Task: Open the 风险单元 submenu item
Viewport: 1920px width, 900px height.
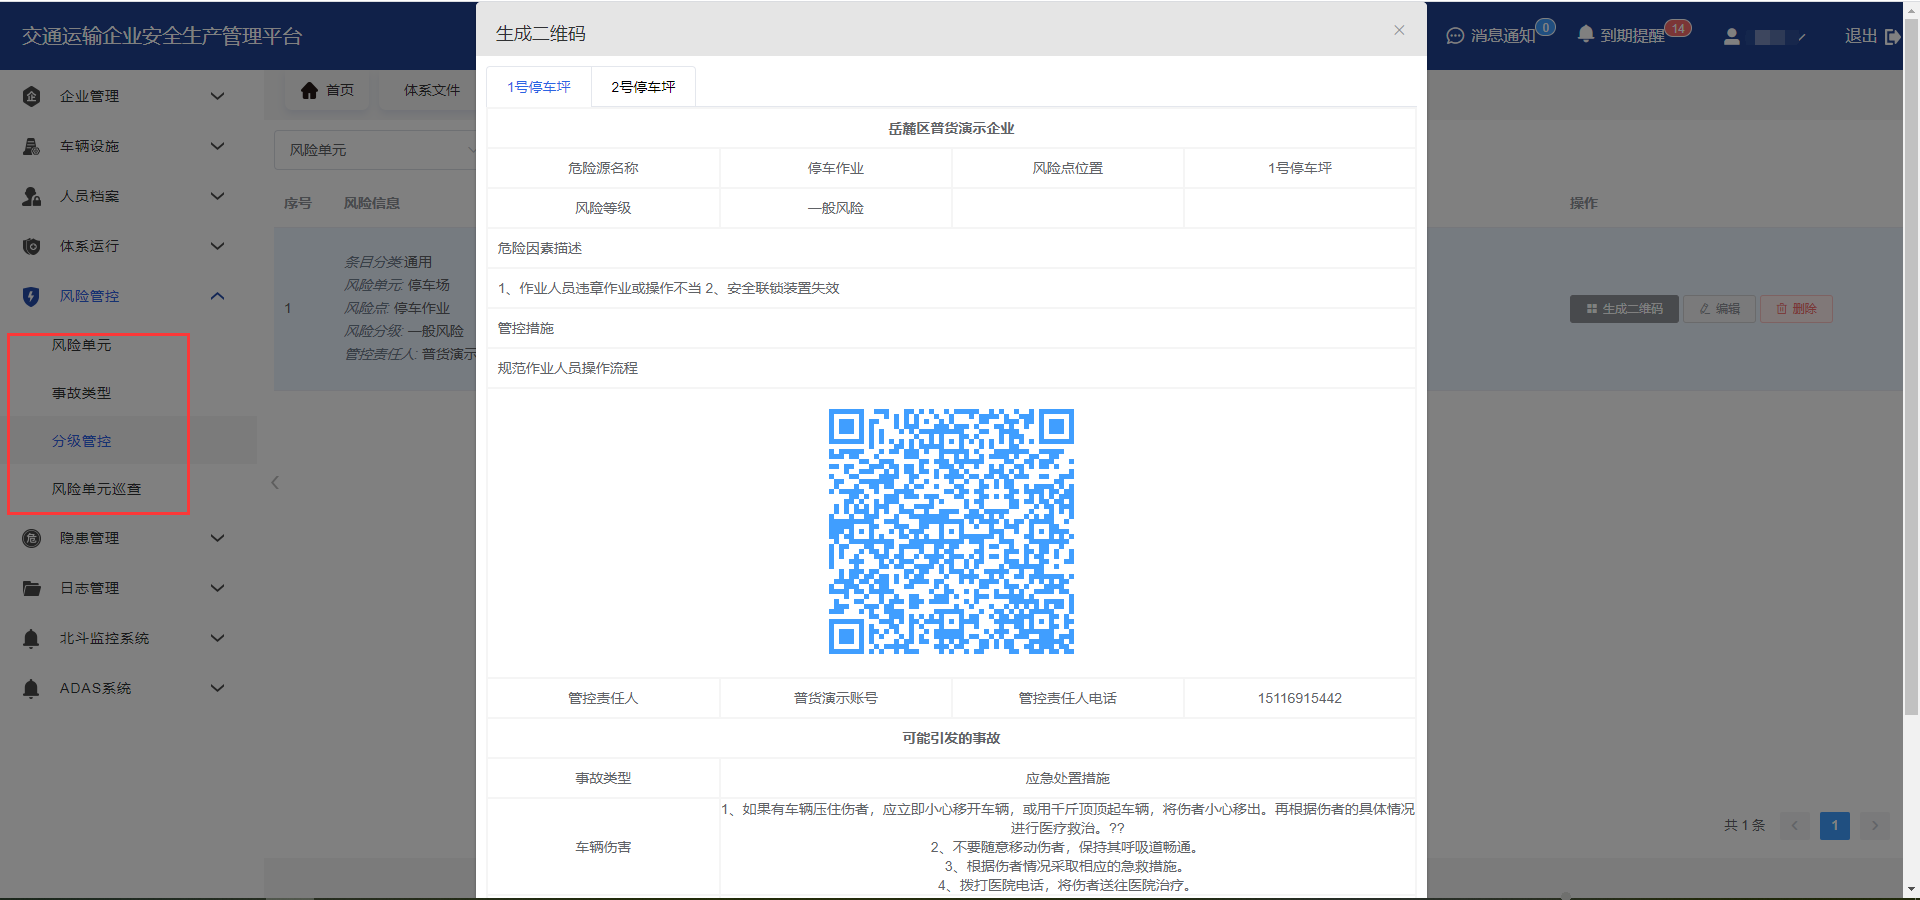Action: 82,345
